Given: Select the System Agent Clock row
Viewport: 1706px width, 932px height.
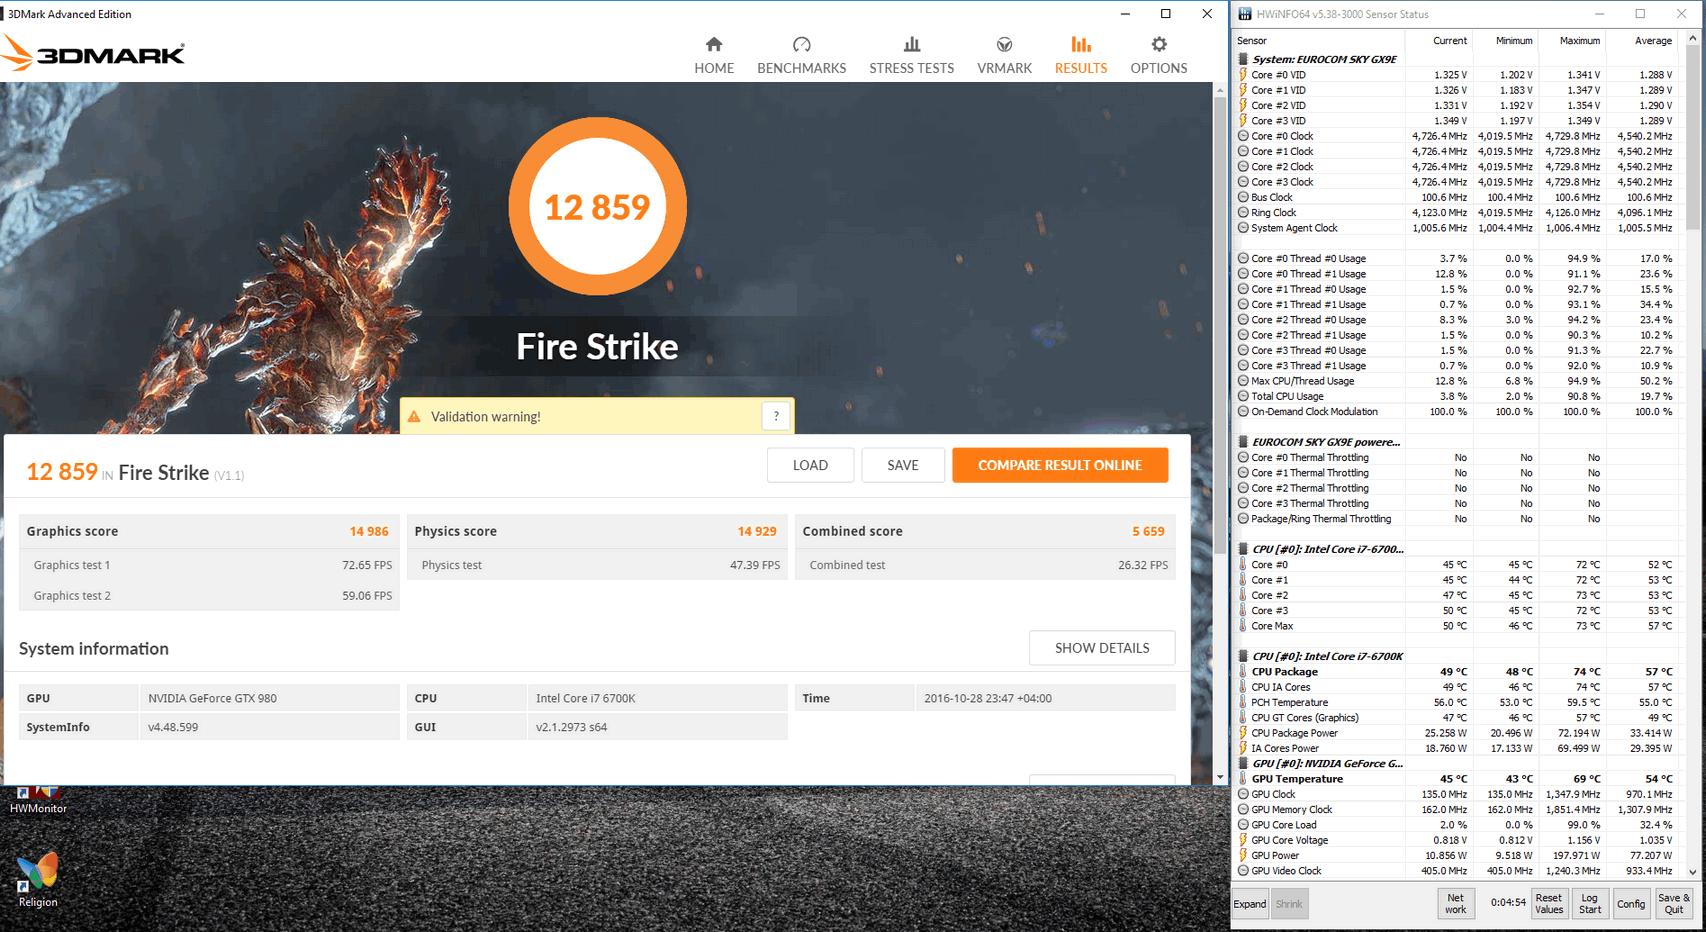Looking at the screenshot, I should 1458,228.
